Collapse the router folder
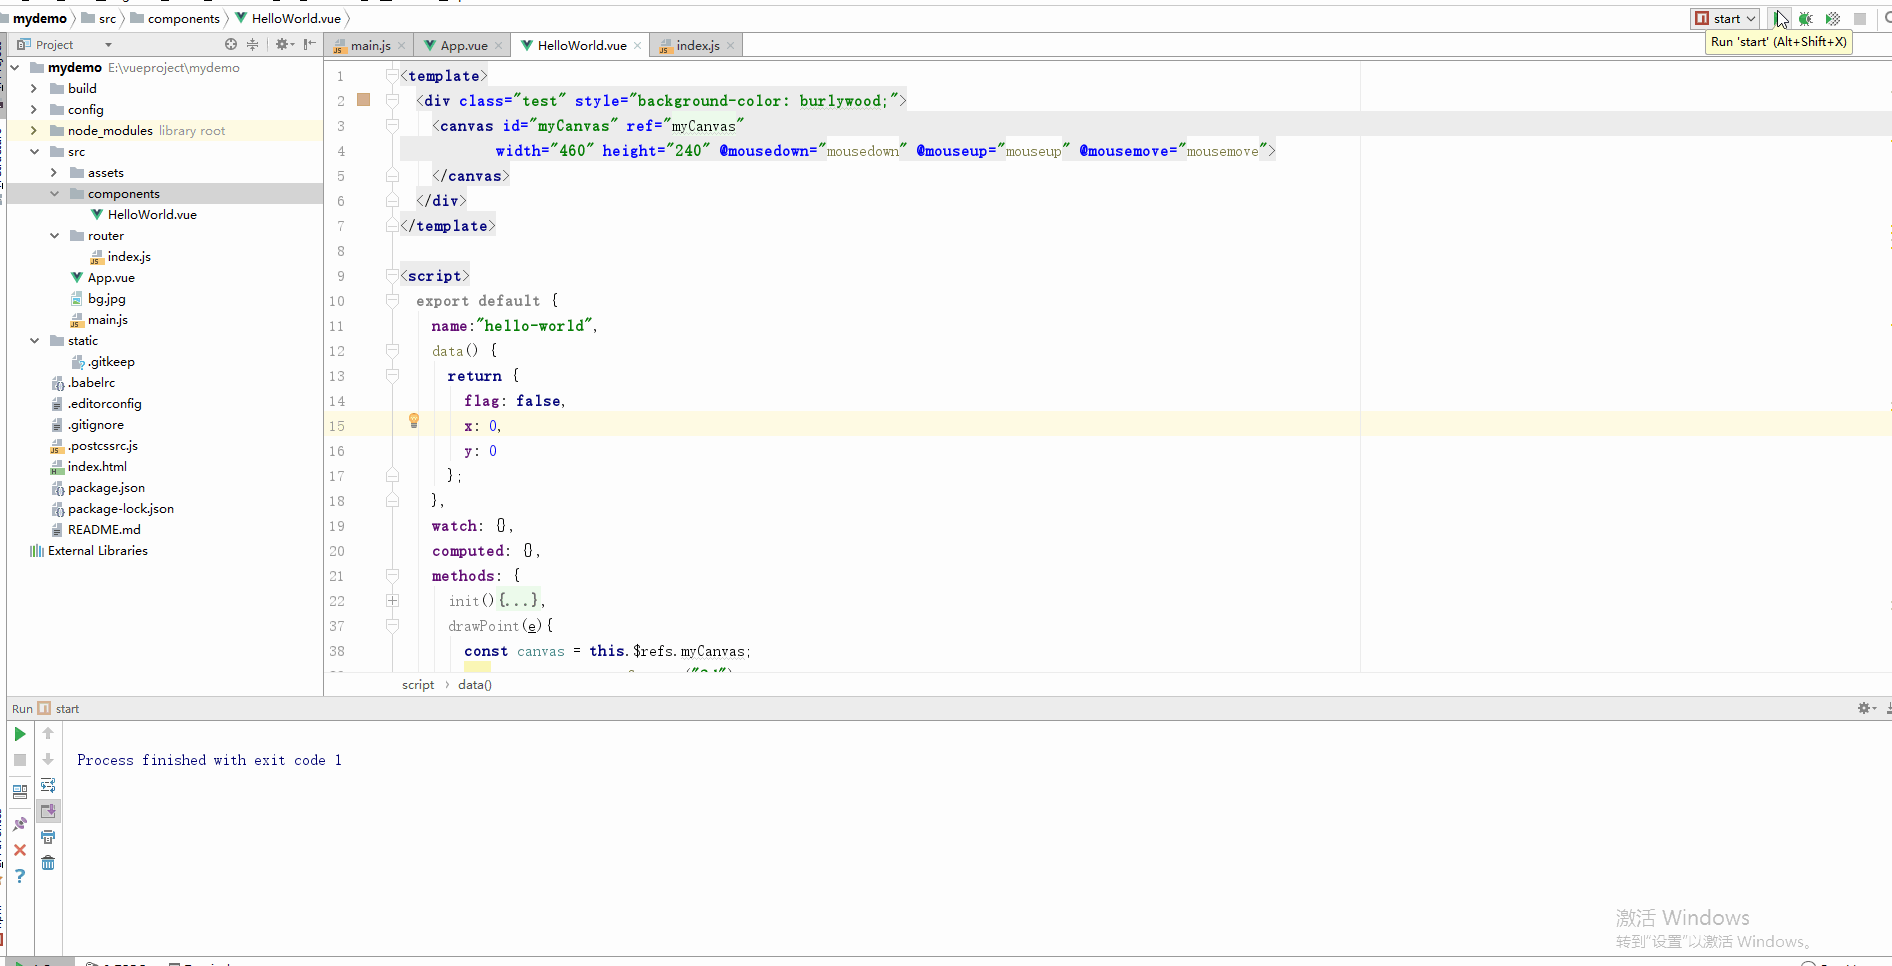Viewport: 1892px width, 966px height. 54,236
